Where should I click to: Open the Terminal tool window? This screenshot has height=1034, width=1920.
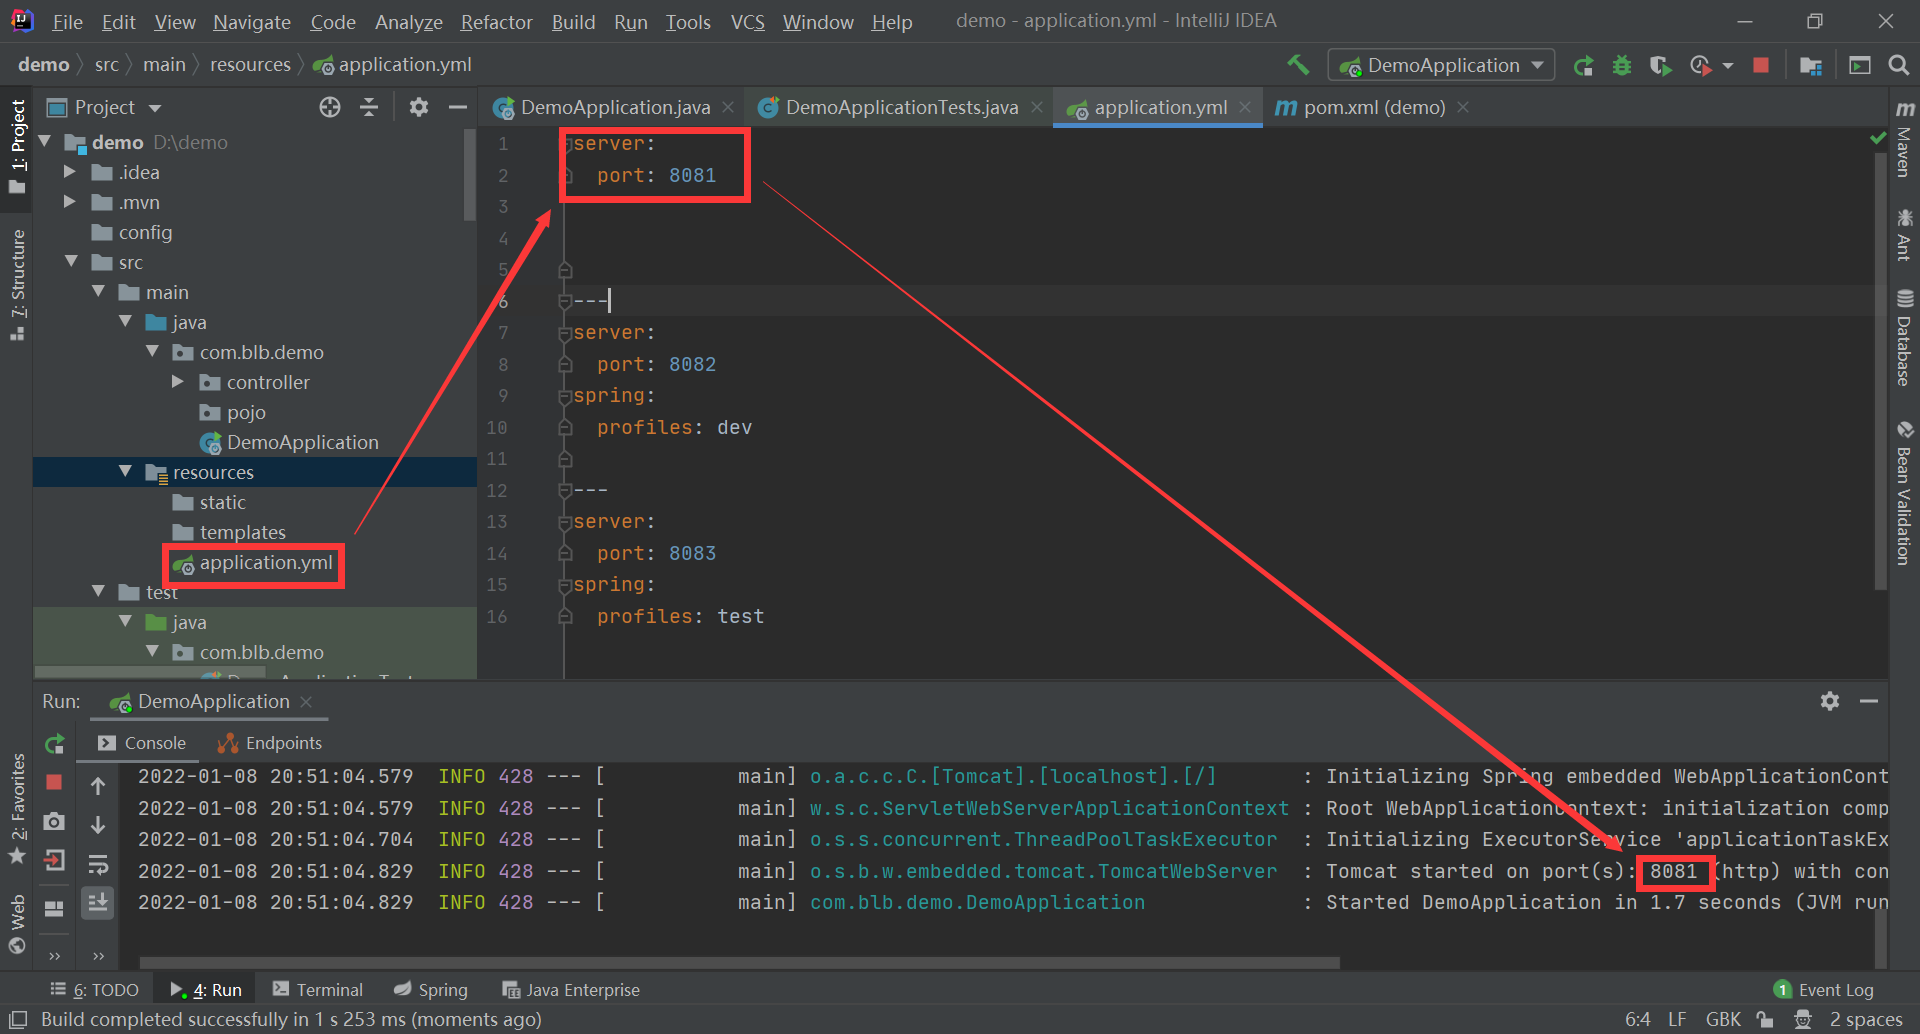pos(318,990)
